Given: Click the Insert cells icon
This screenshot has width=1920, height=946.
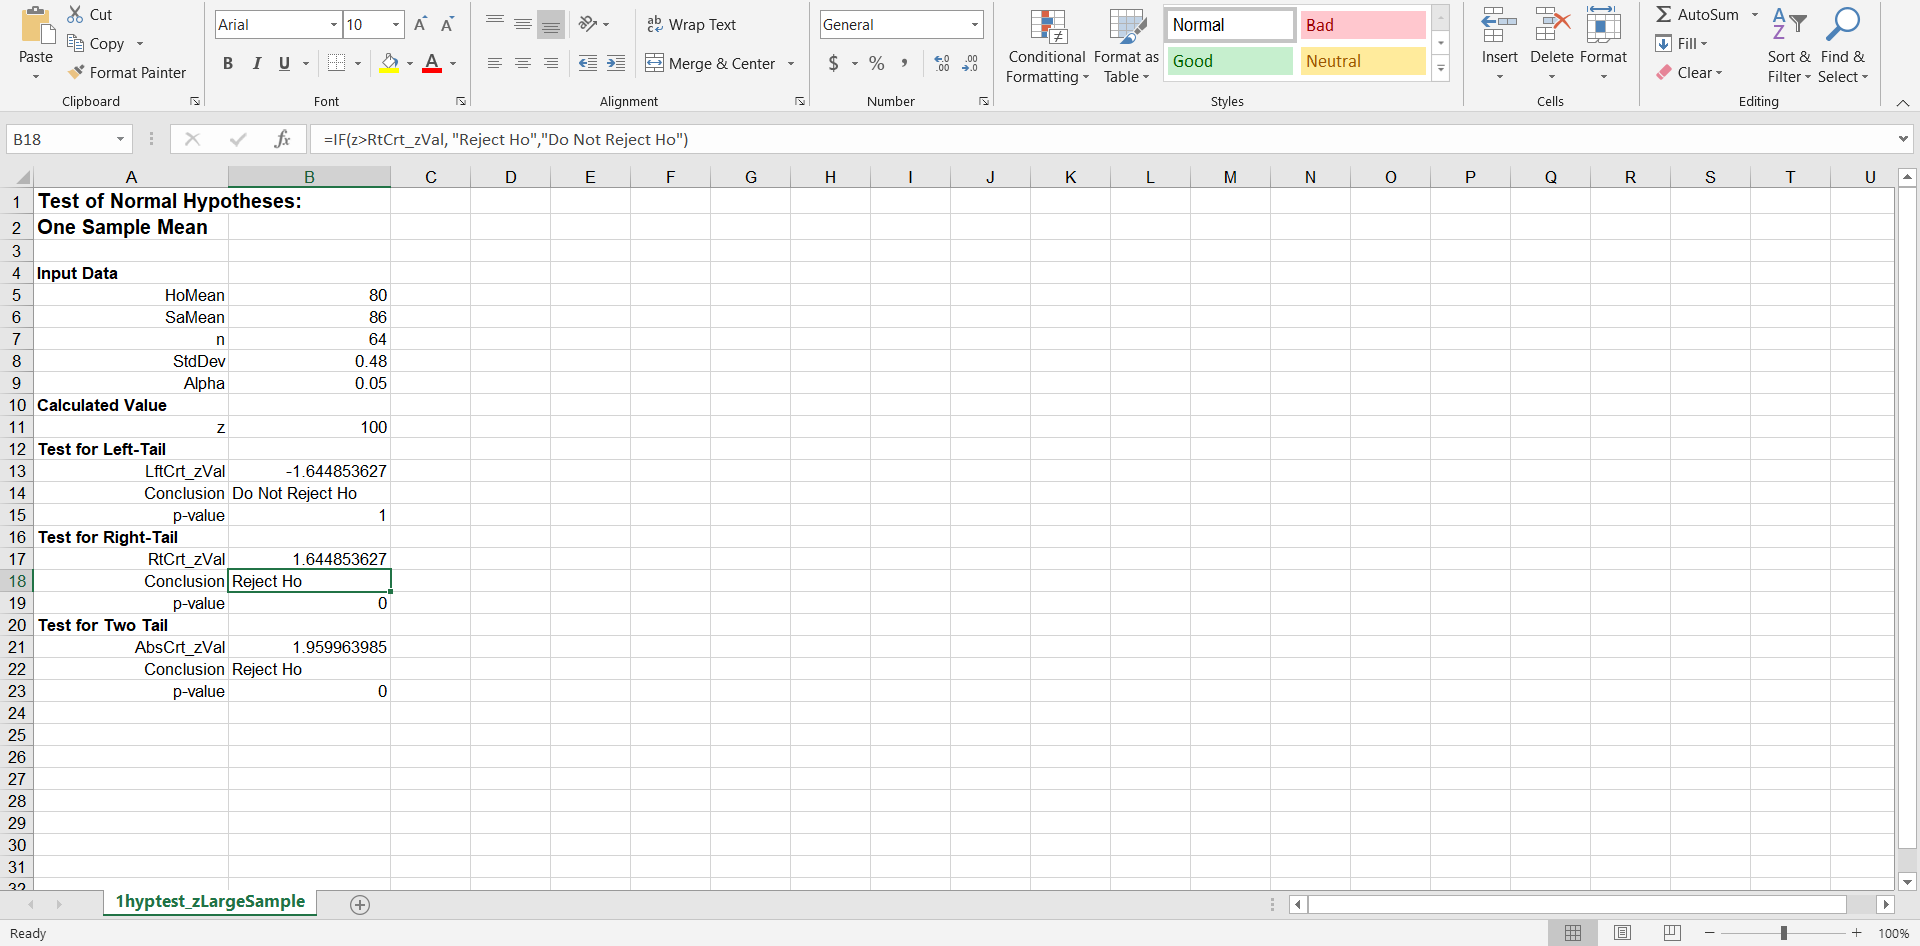Looking at the screenshot, I should pyautogui.click(x=1499, y=25).
